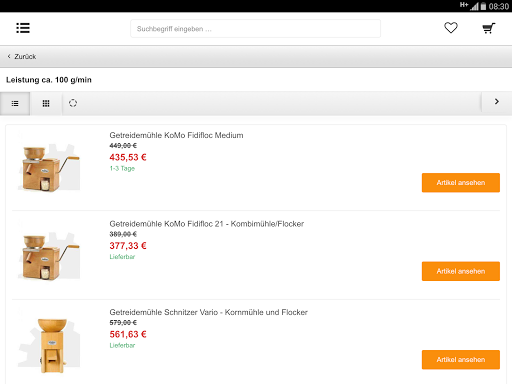Image resolution: width=512 pixels, height=384 pixels.
Task: View article KoMo Fidifloc Medium button
Action: click(461, 183)
